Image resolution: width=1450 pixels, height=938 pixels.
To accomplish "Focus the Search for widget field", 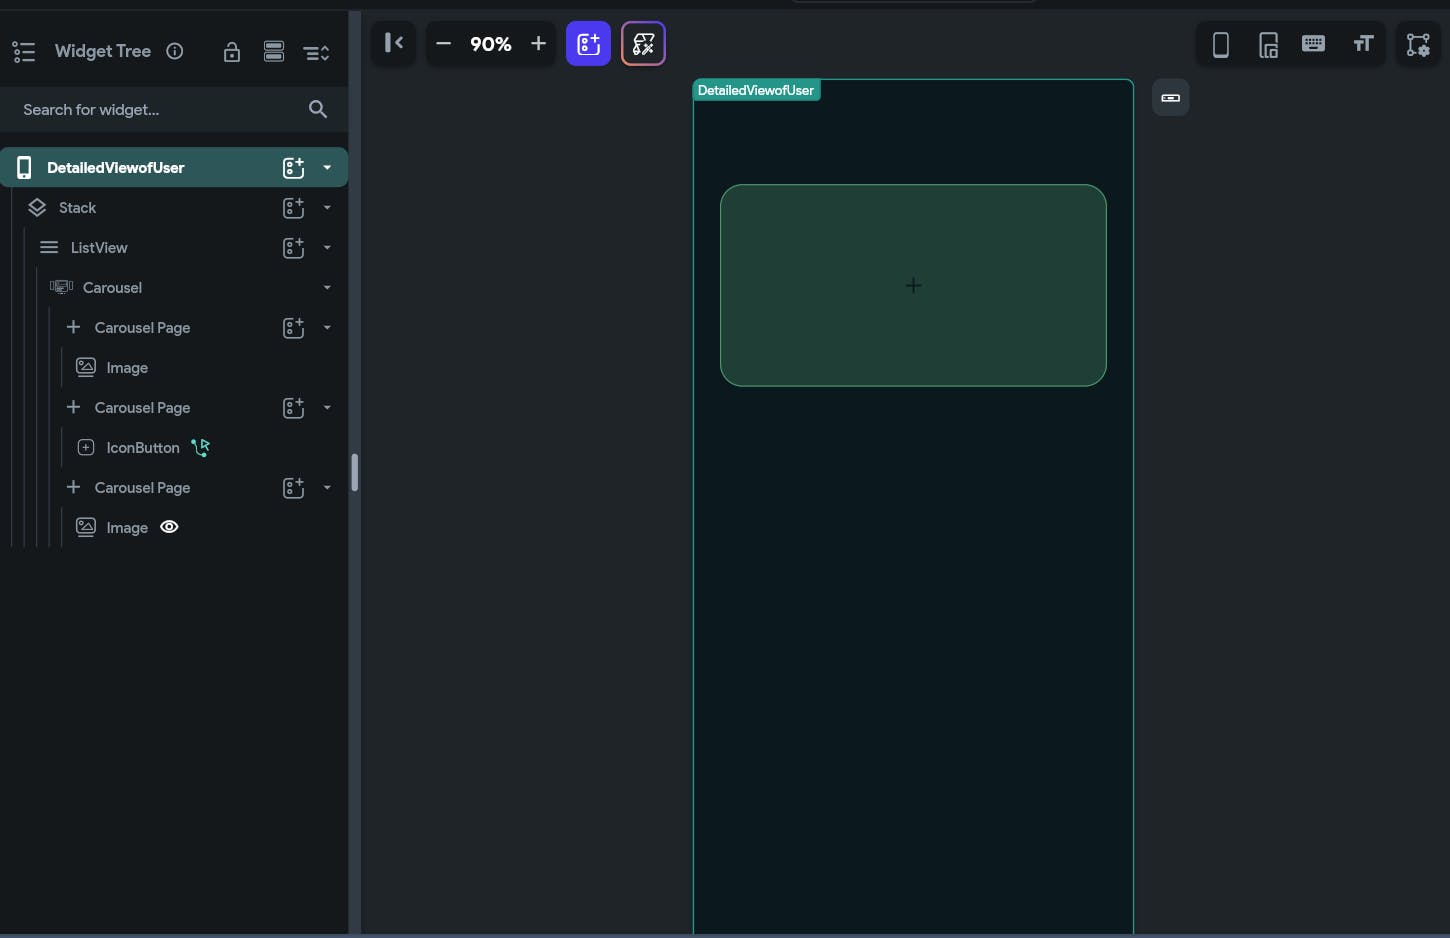I will (x=174, y=109).
